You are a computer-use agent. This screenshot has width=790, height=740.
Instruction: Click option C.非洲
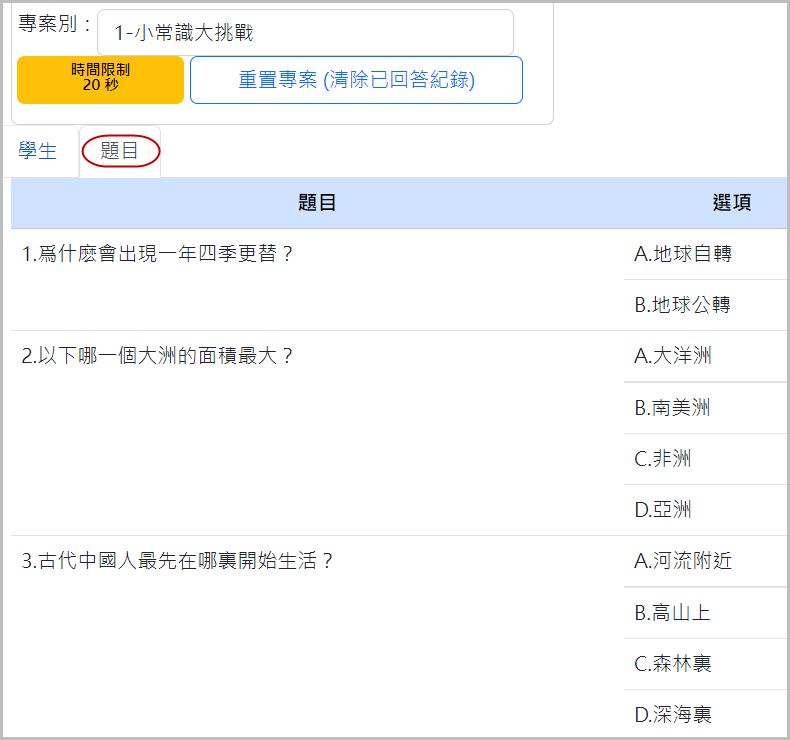pyautogui.click(x=663, y=459)
